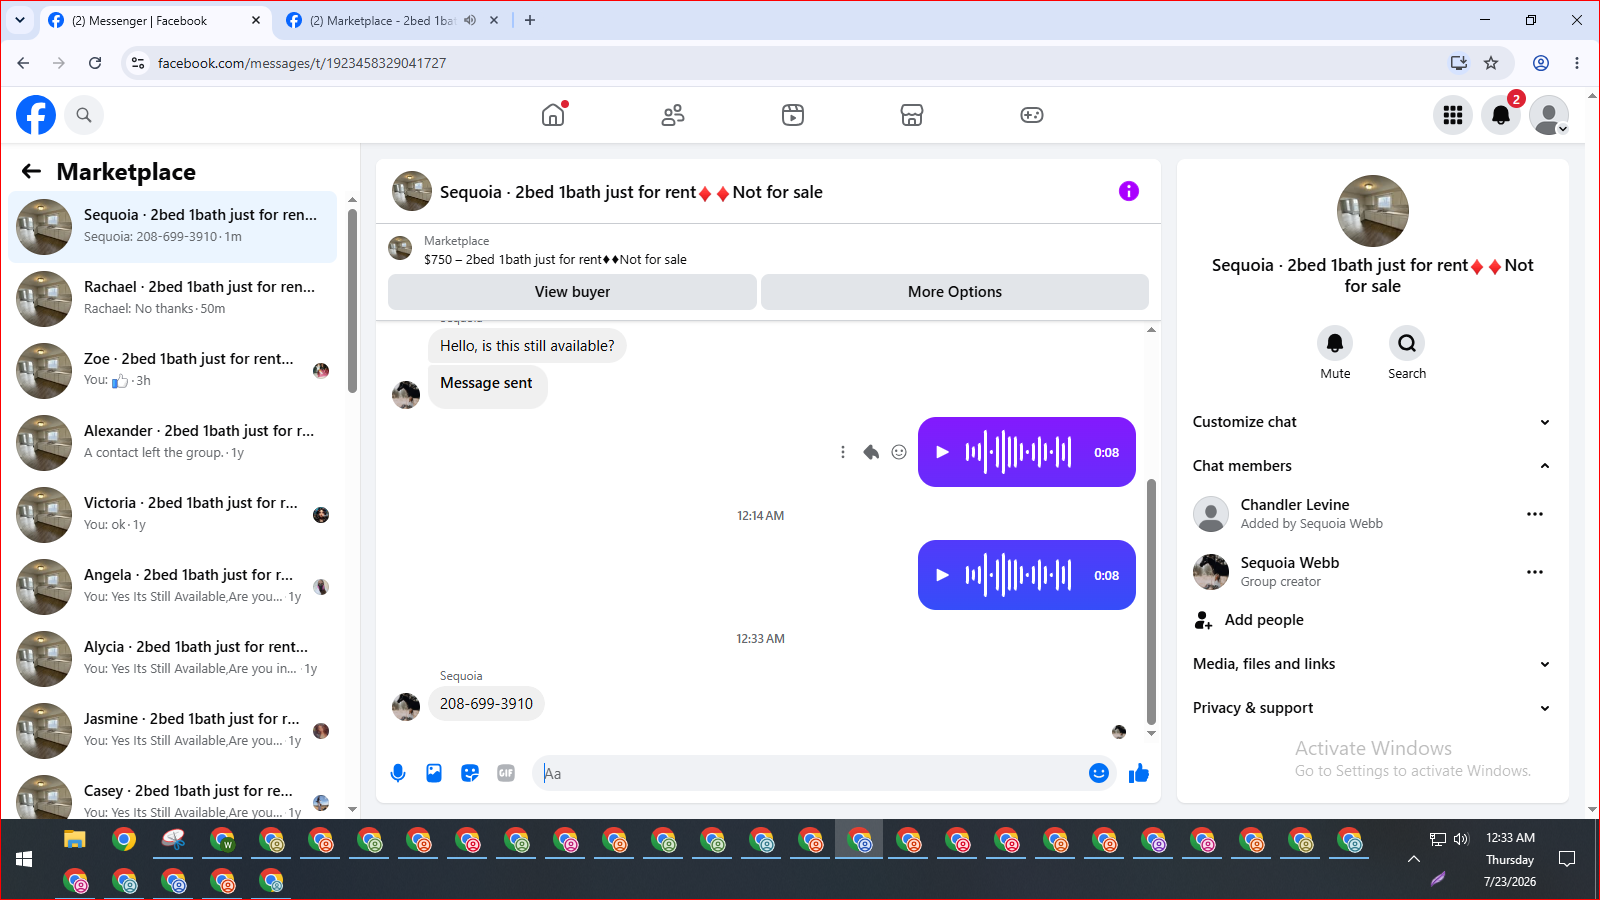
Task: Open the Alexander conversation
Action: 173,442
